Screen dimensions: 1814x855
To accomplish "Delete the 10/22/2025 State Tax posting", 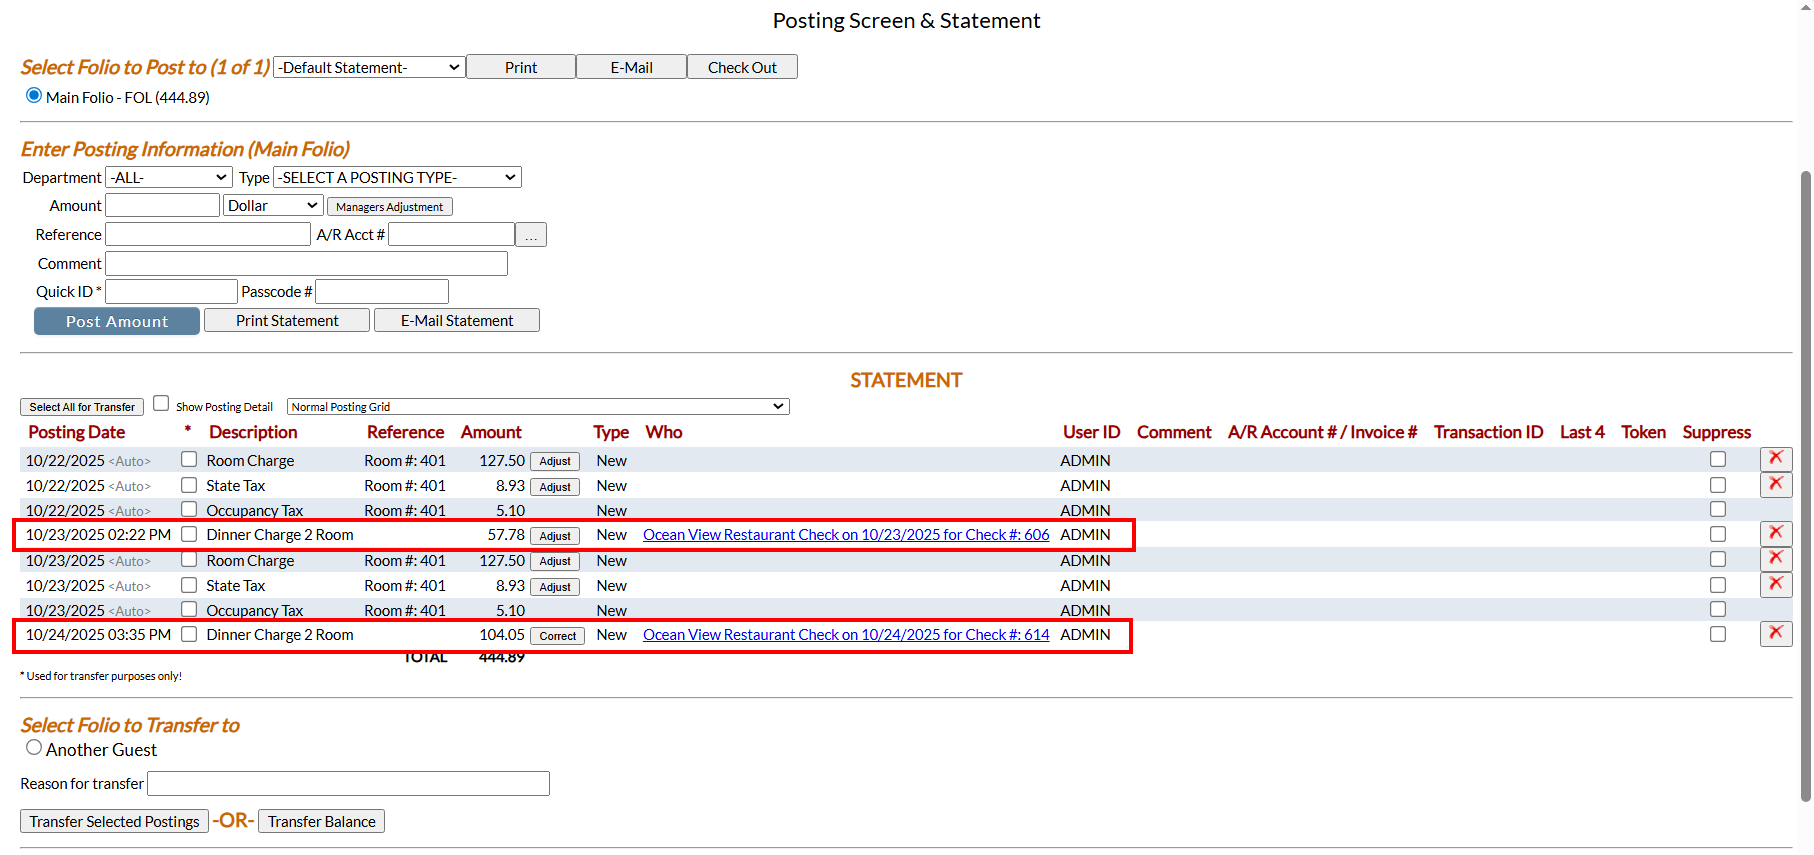I will pos(1776,485).
